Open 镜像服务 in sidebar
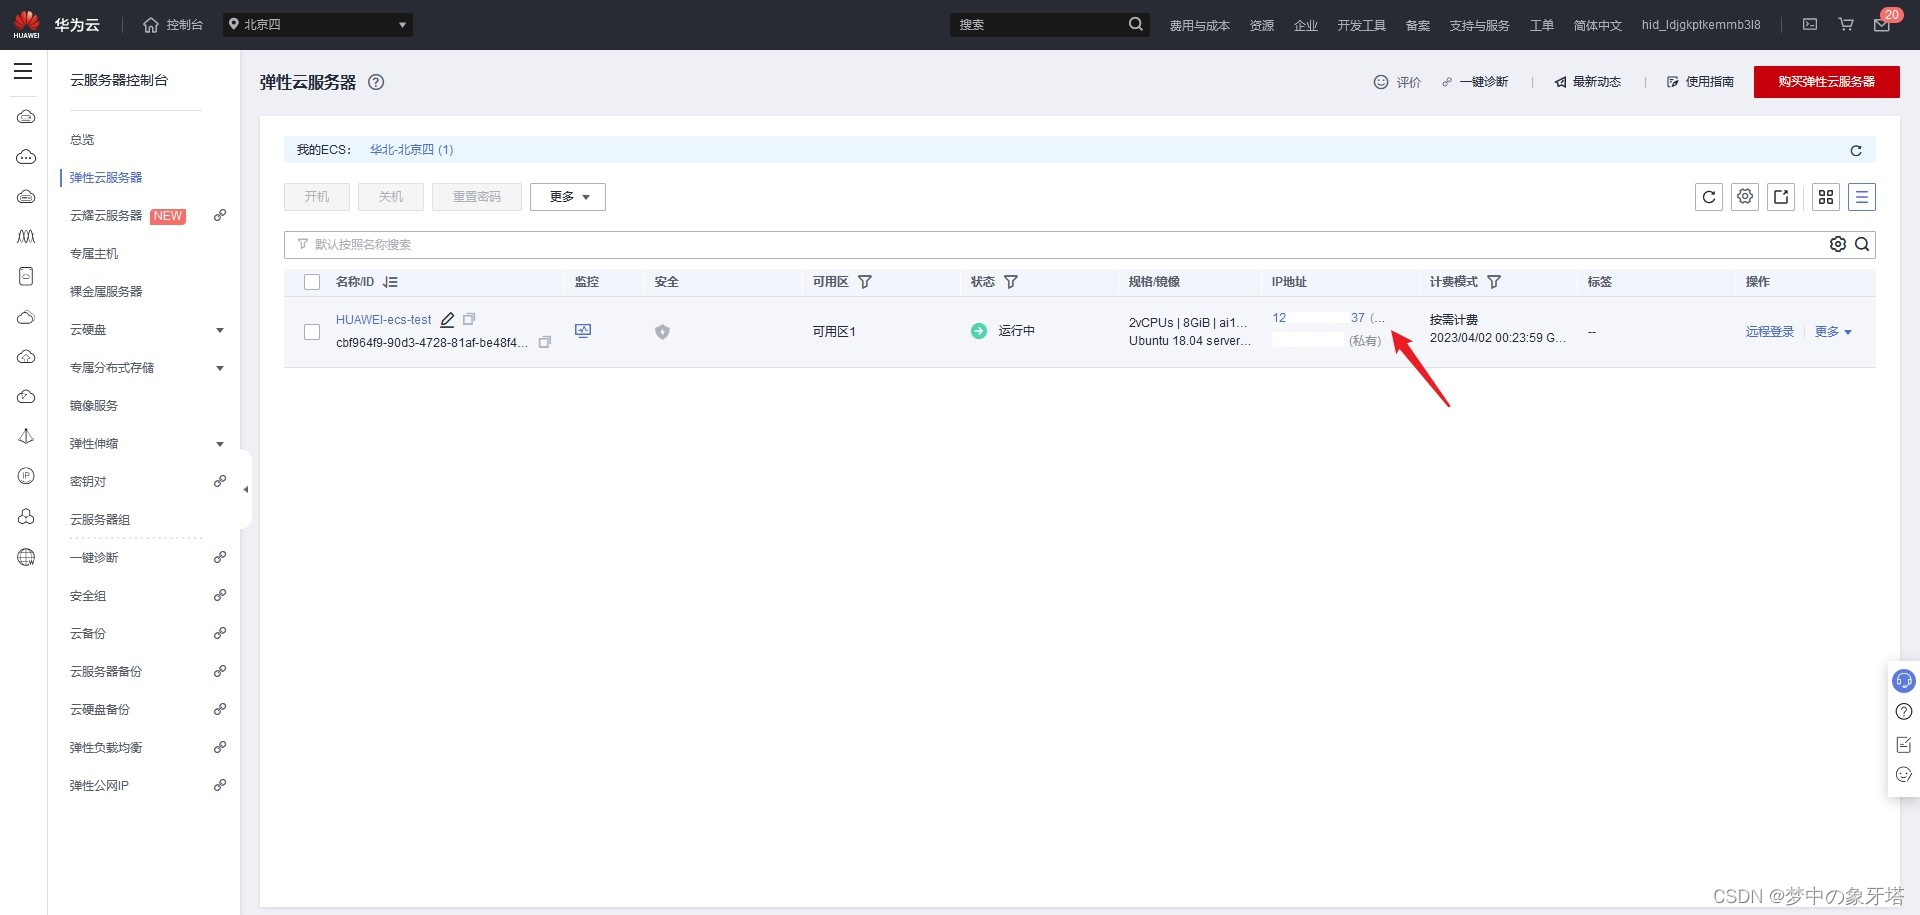This screenshot has width=1920, height=915. (x=94, y=406)
